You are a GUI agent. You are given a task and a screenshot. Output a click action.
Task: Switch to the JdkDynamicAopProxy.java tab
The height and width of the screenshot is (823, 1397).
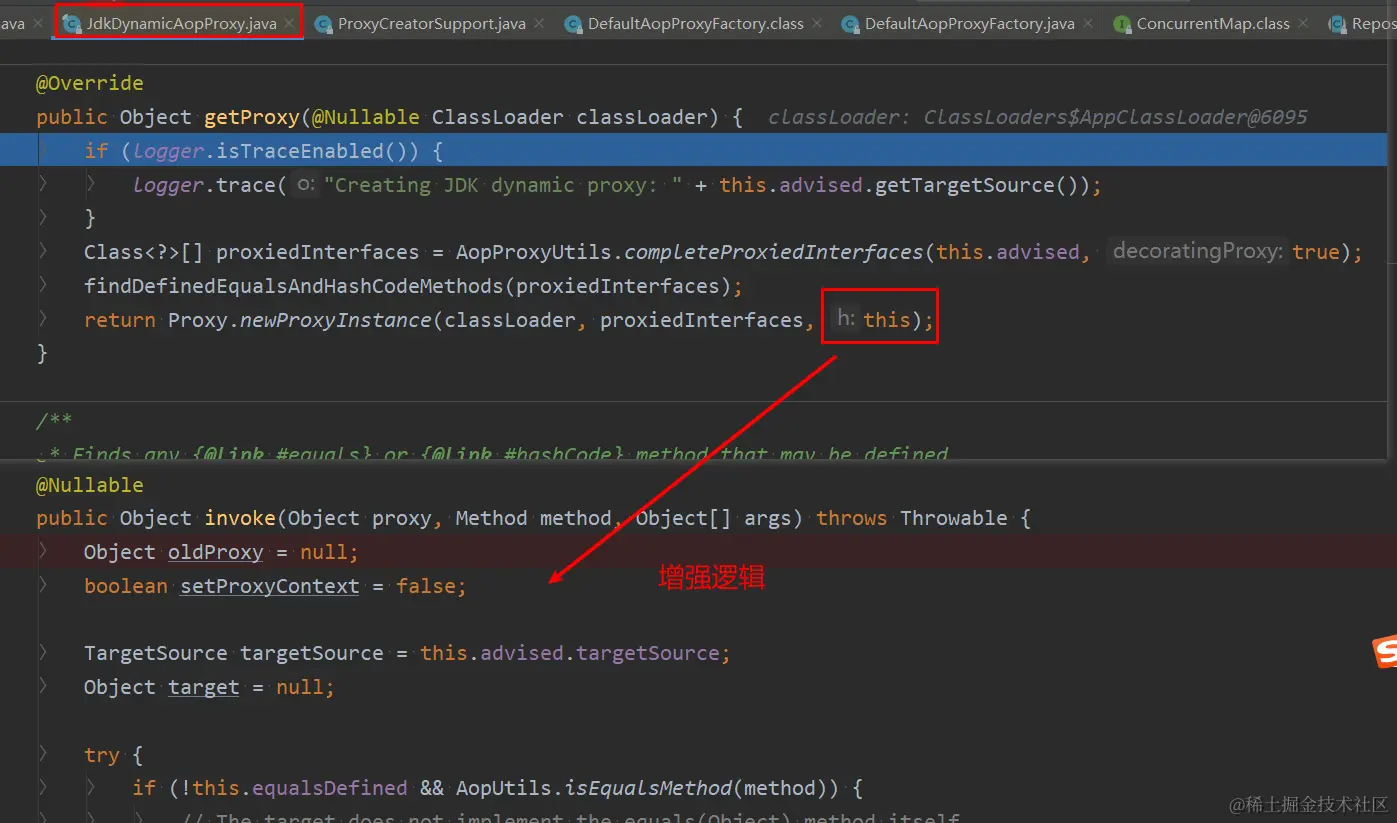click(181, 23)
